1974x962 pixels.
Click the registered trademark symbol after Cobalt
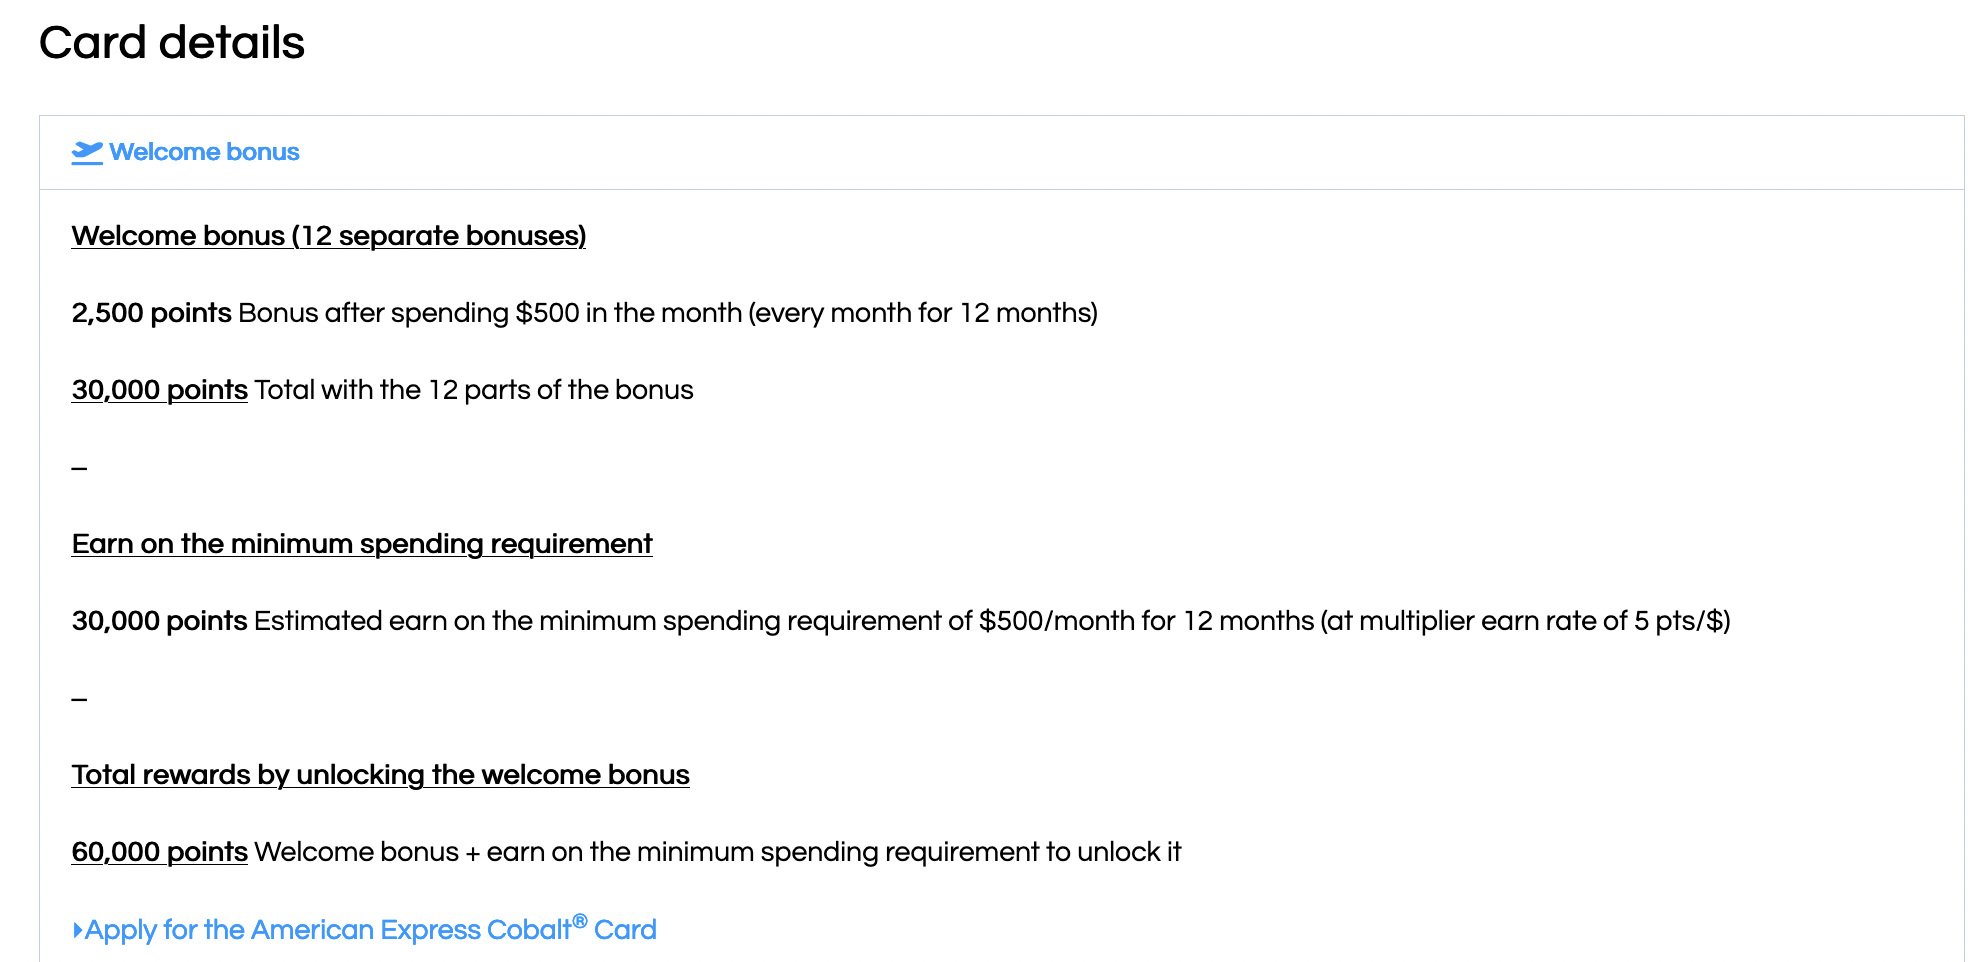coord(580,920)
